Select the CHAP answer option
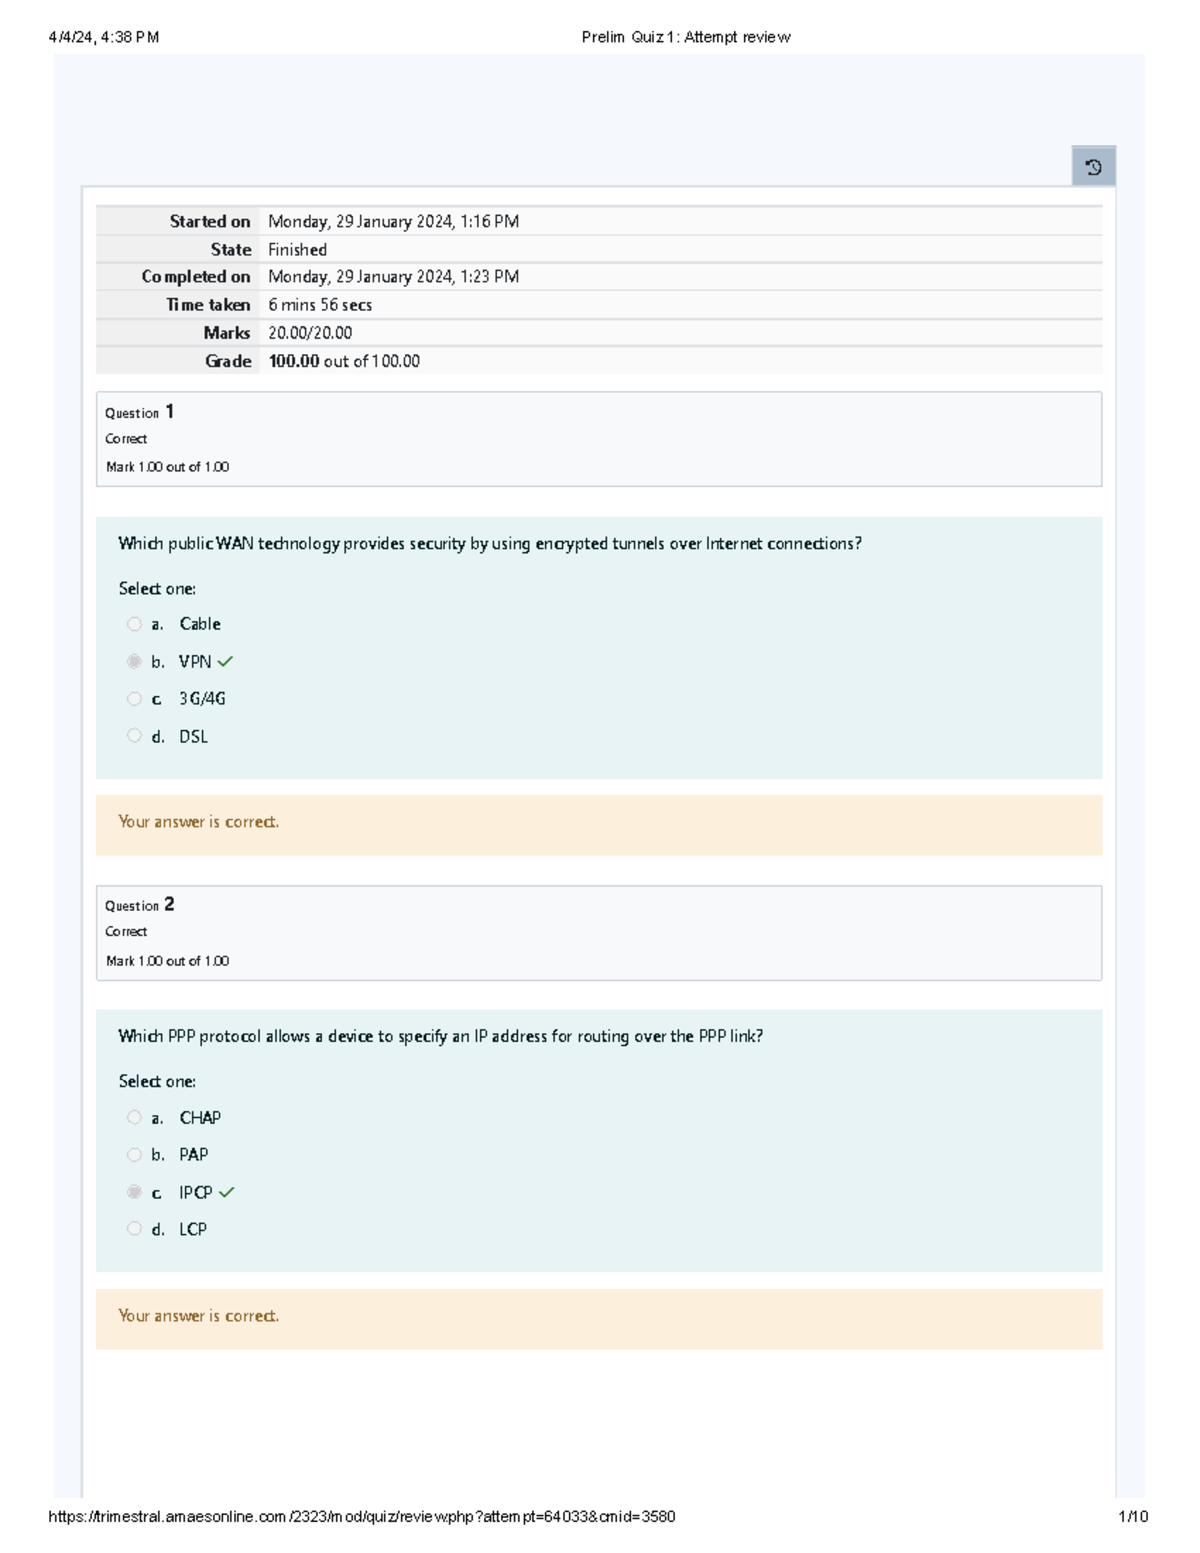Viewport: 1200px width, 1553px height. coord(135,1117)
